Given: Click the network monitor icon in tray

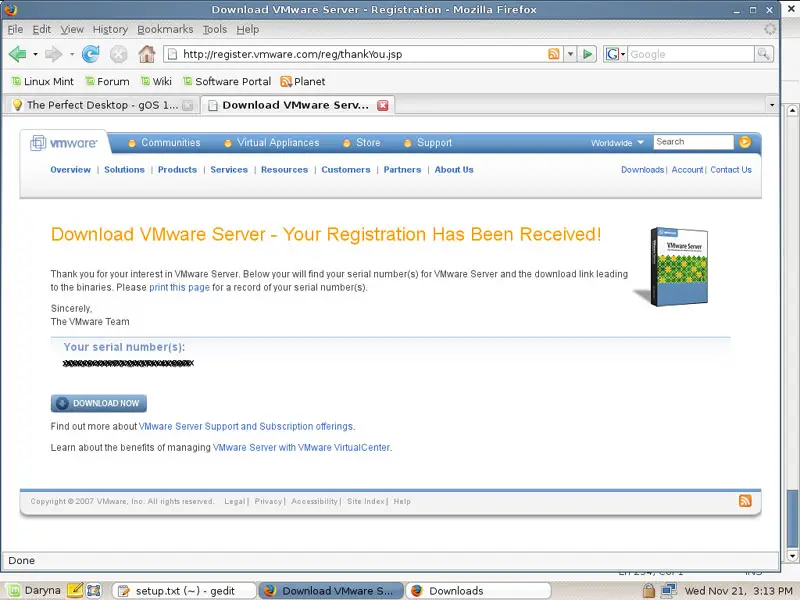Looking at the screenshot, I should (x=668, y=590).
